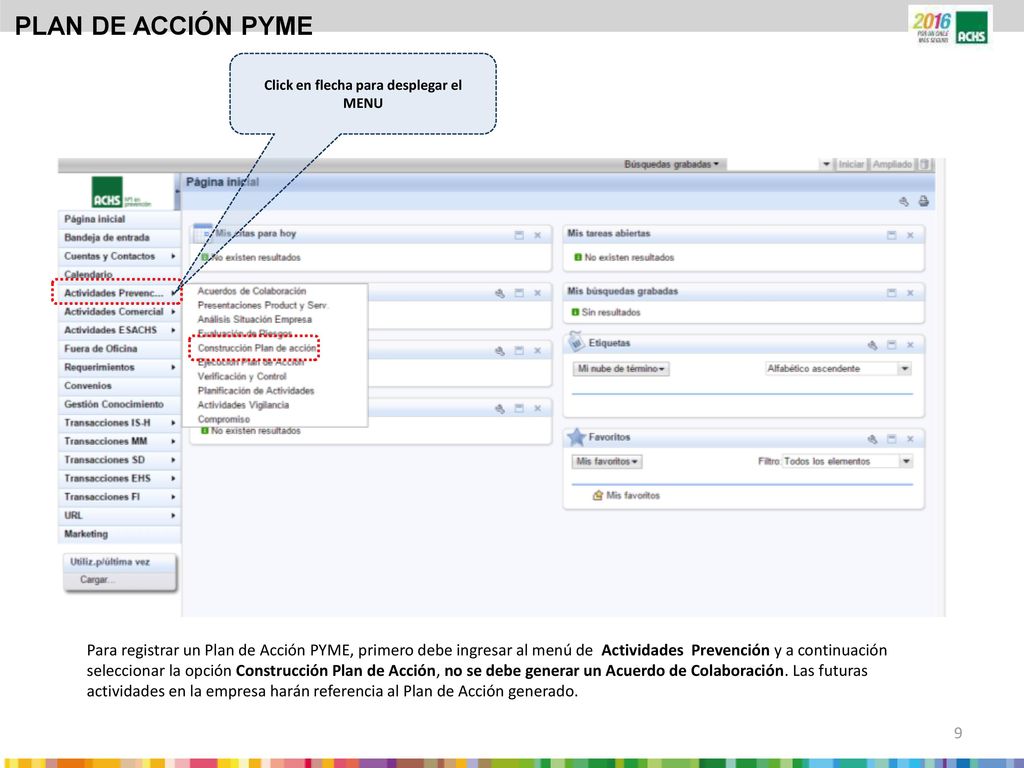The image size is (1024, 768).
Task: Select Verificación y Control
Action: coord(242,376)
